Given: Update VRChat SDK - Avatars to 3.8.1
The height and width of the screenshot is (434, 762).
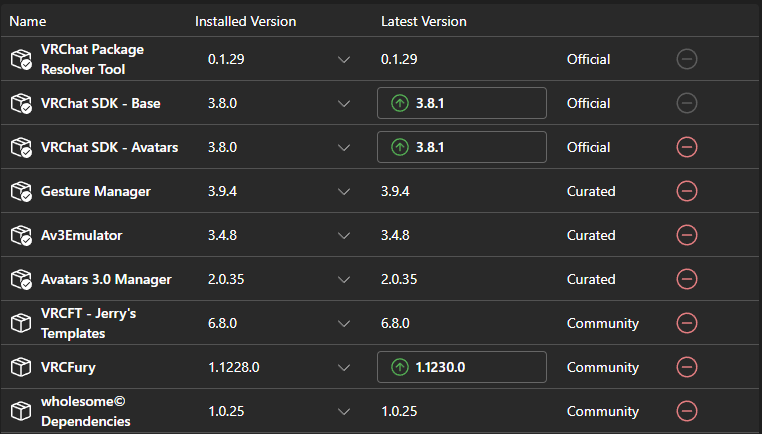Looking at the screenshot, I should (x=461, y=147).
